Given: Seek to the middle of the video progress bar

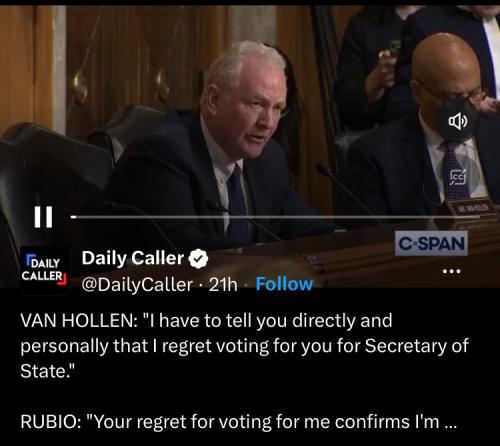Looking at the screenshot, I should tap(276, 217).
